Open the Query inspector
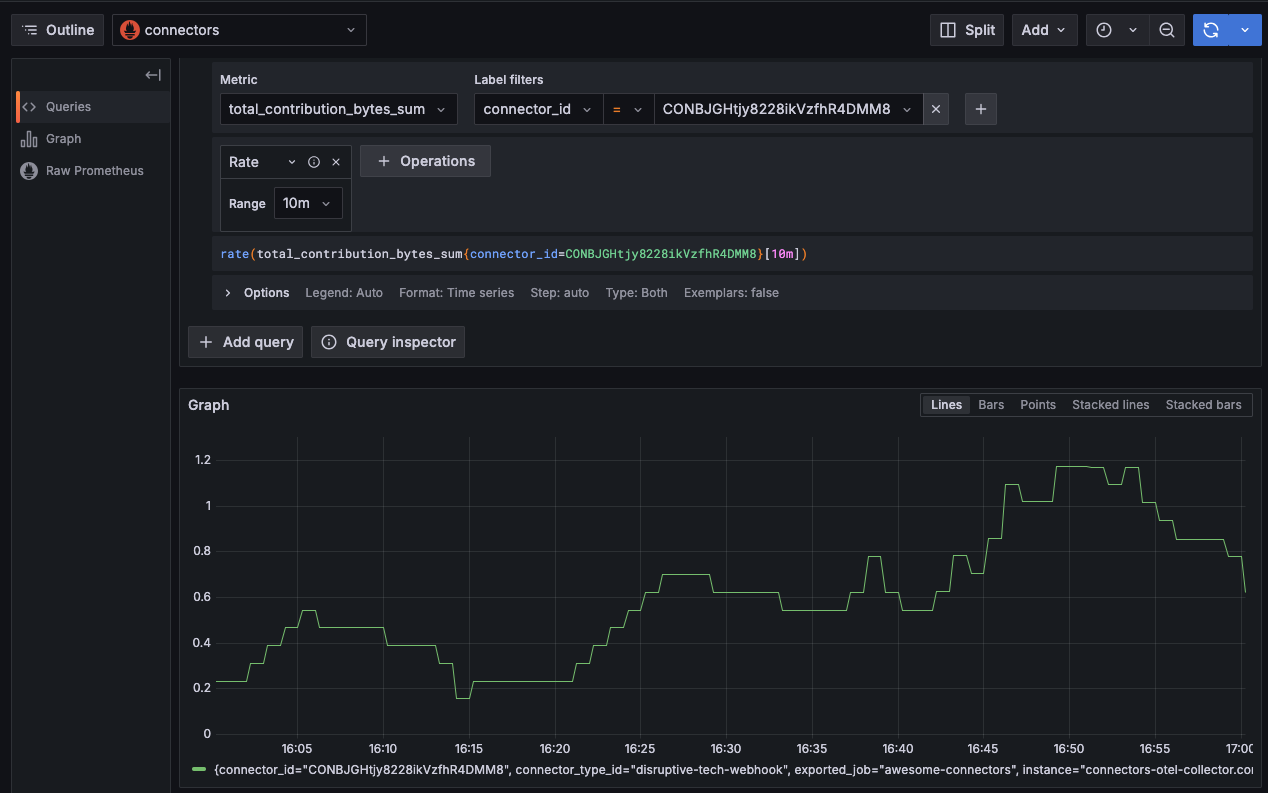This screenshot has height=793, width=1268. tap(388, 342)
